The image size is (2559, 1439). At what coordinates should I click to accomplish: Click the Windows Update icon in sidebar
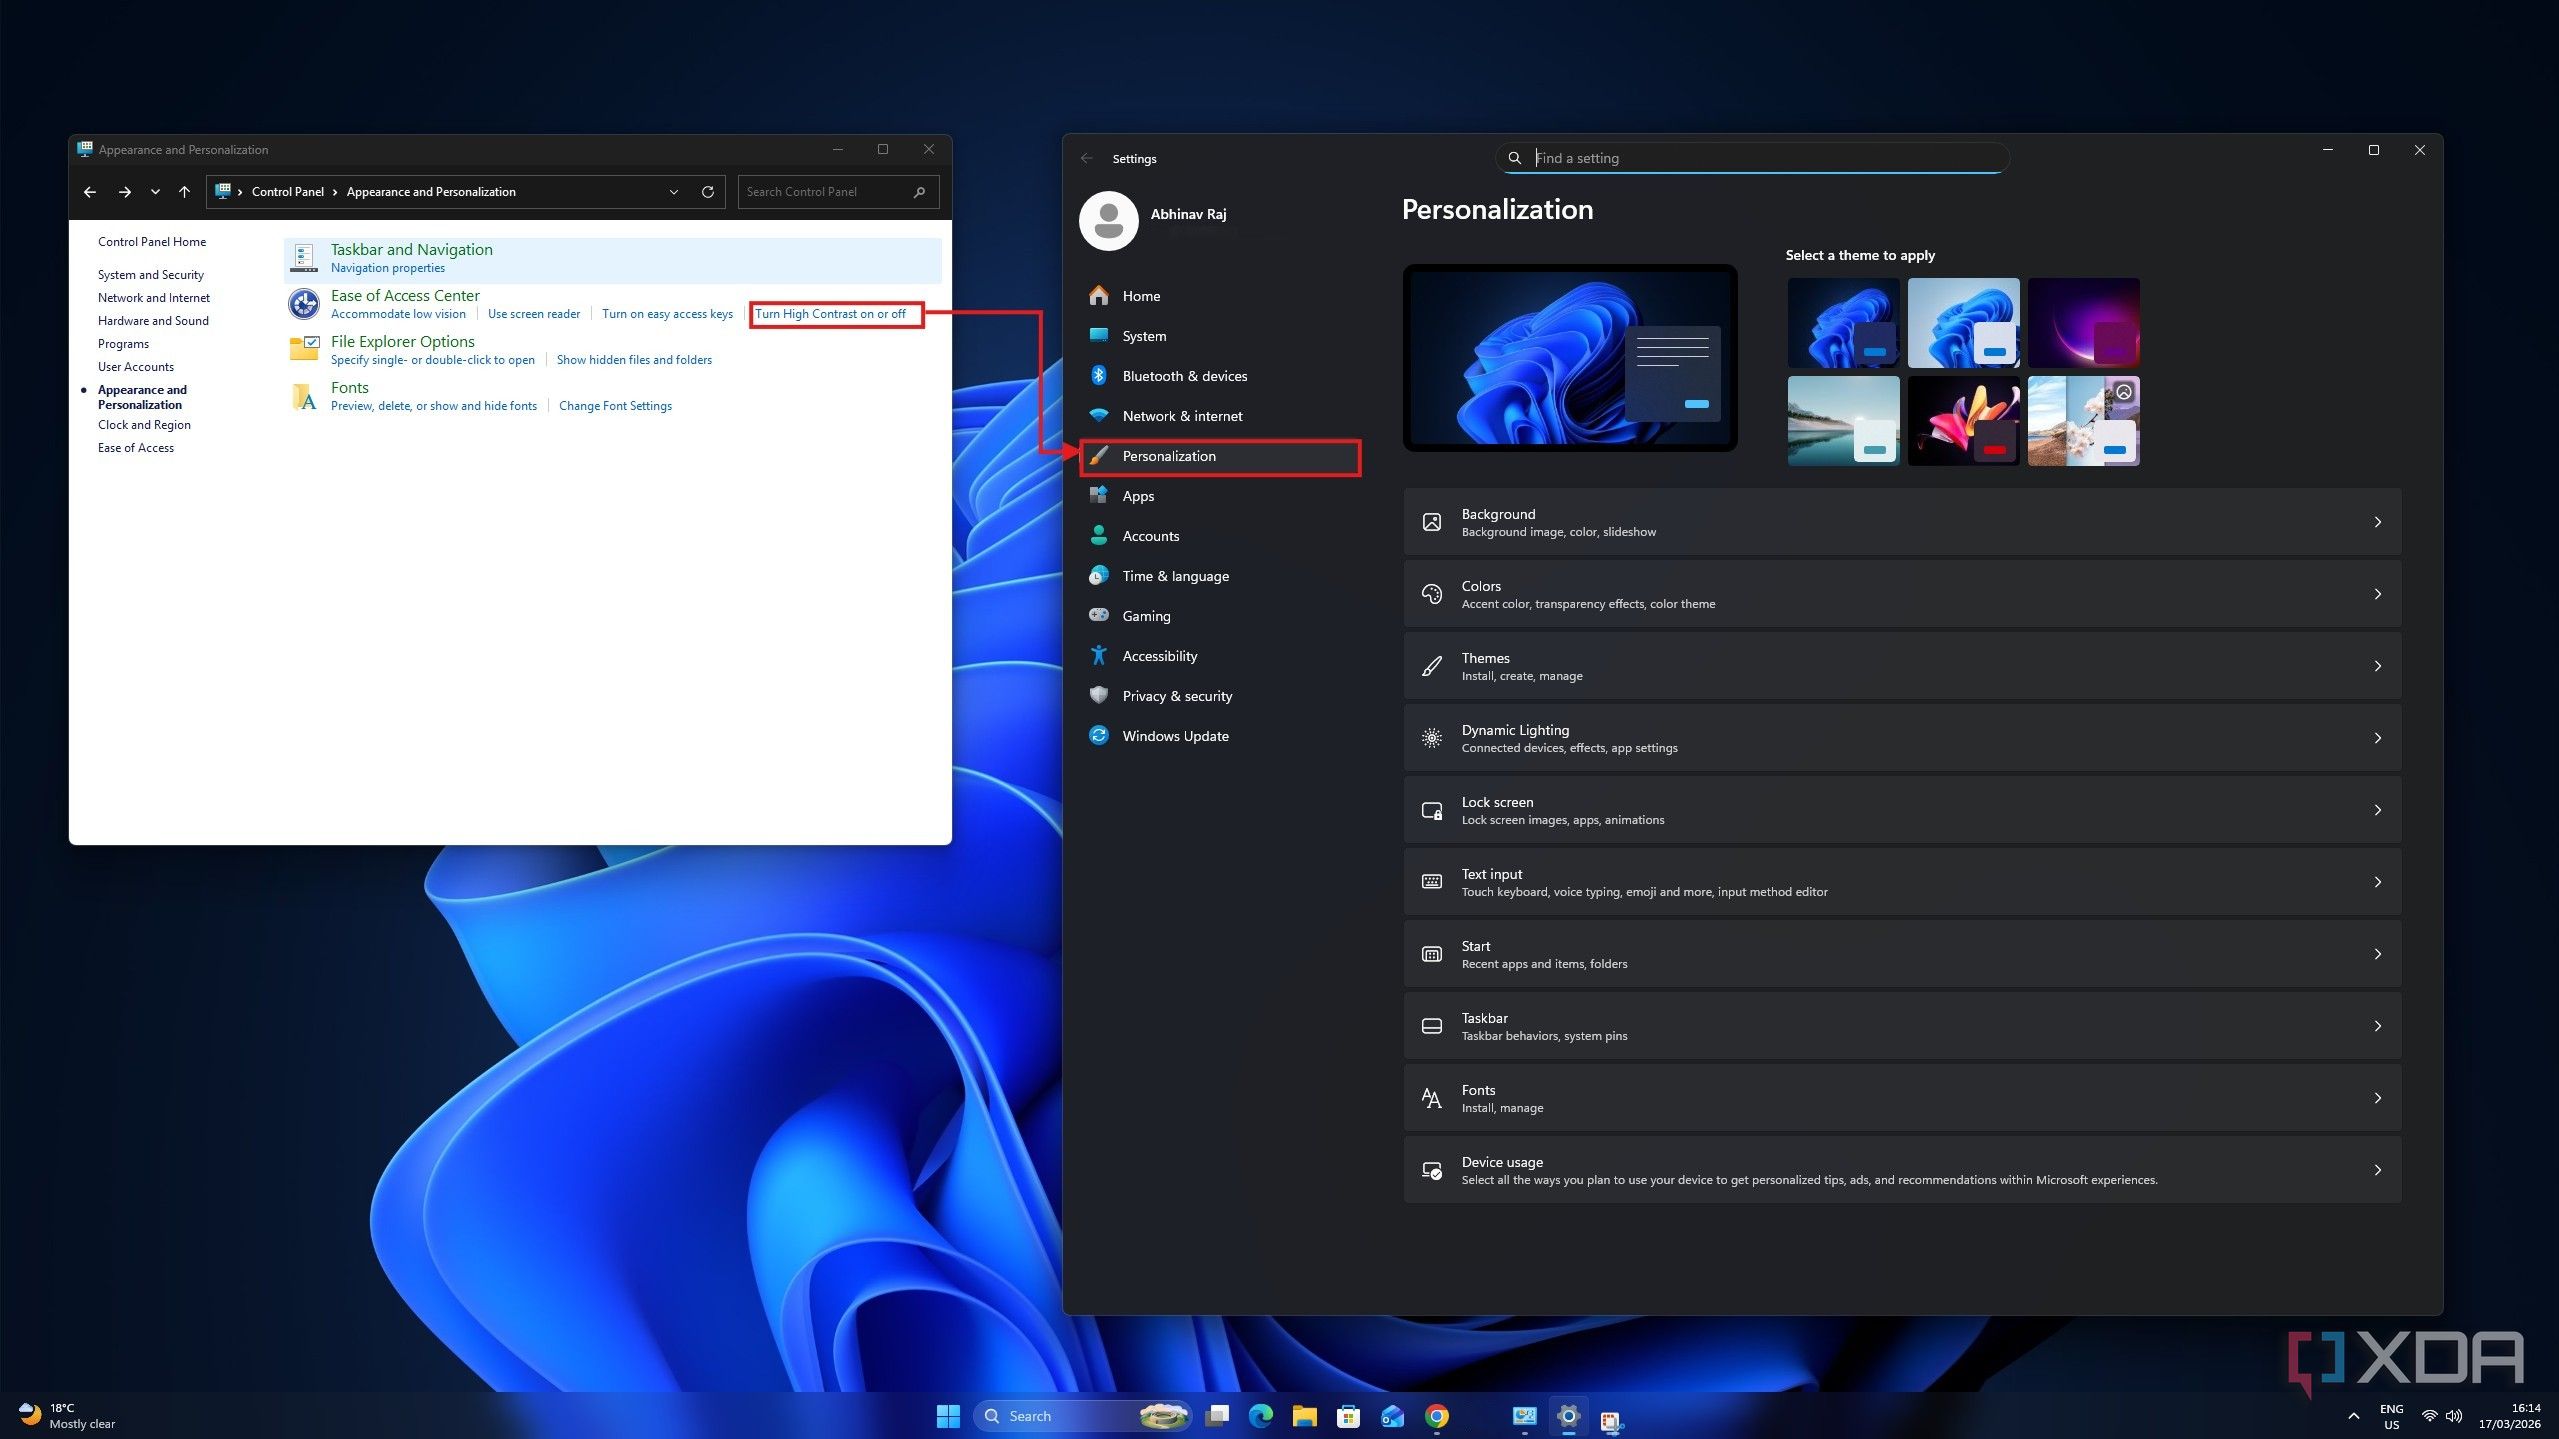tap(1098, 735)
